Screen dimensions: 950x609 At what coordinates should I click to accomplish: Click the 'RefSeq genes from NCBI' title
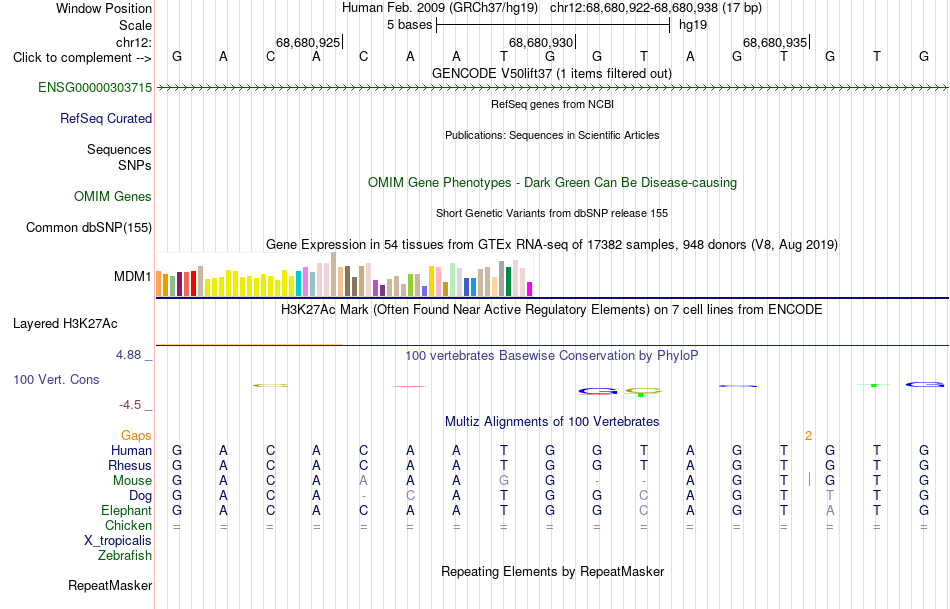(553, 104)
